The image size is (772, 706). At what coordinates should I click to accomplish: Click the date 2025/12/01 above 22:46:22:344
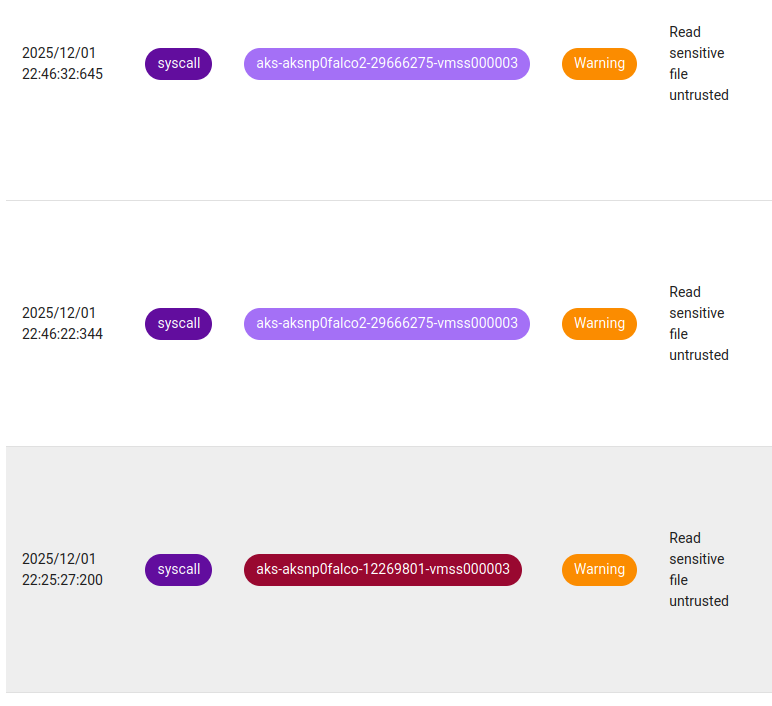[x=59, y=313]
